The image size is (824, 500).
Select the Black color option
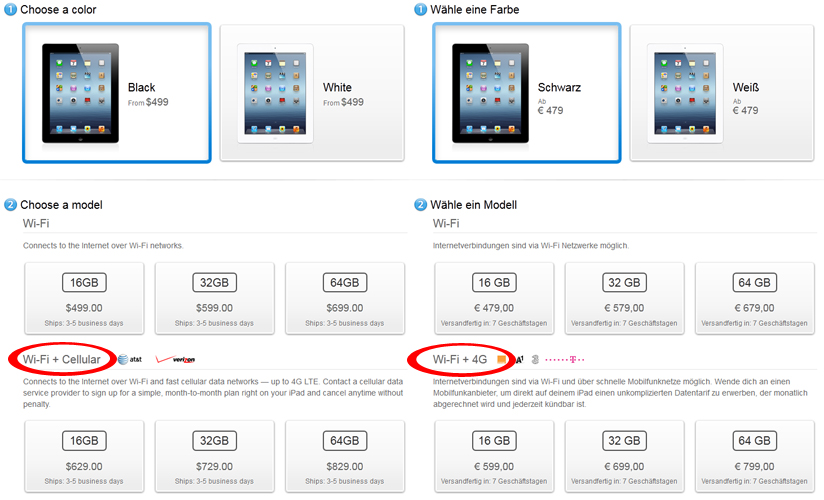click(117, 93)
